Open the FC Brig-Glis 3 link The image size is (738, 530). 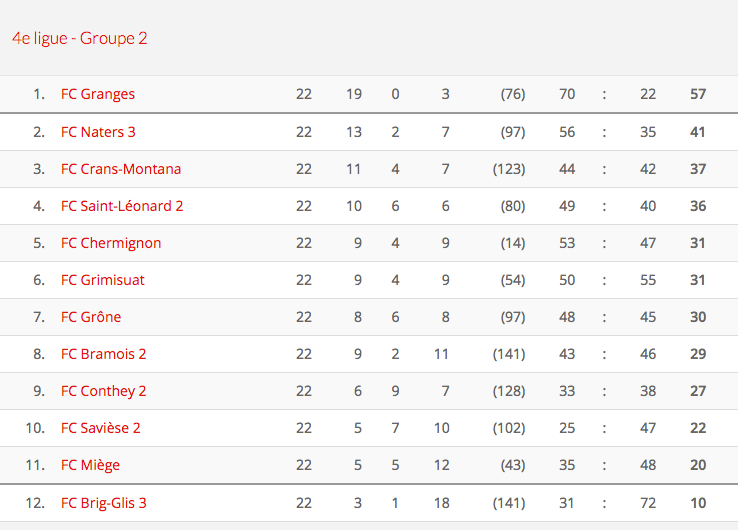pos(104,503)
